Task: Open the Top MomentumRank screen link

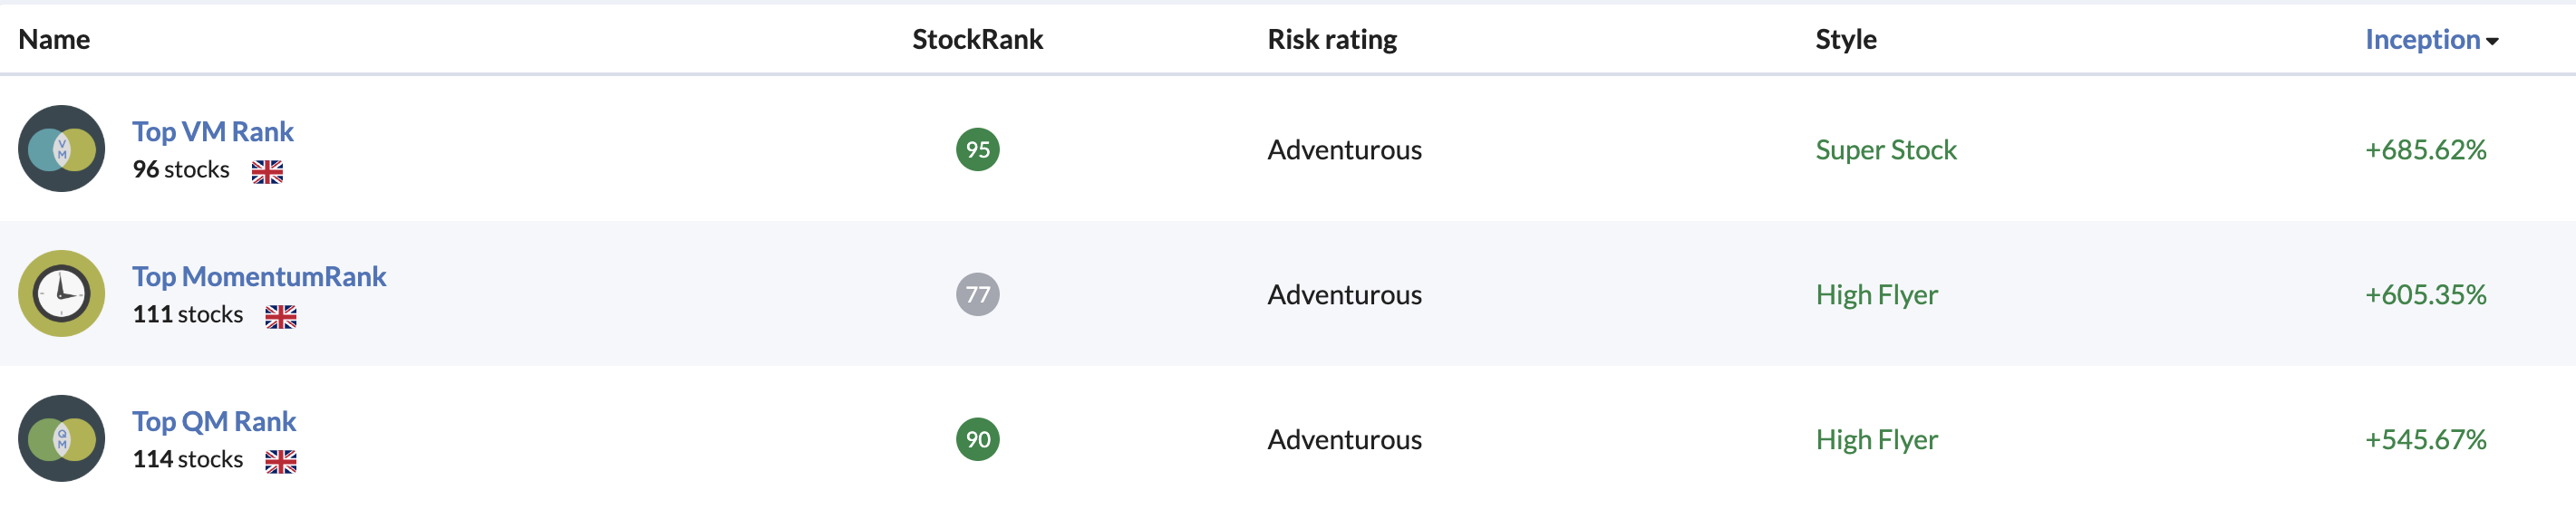Action: click(x=259, y=277)
